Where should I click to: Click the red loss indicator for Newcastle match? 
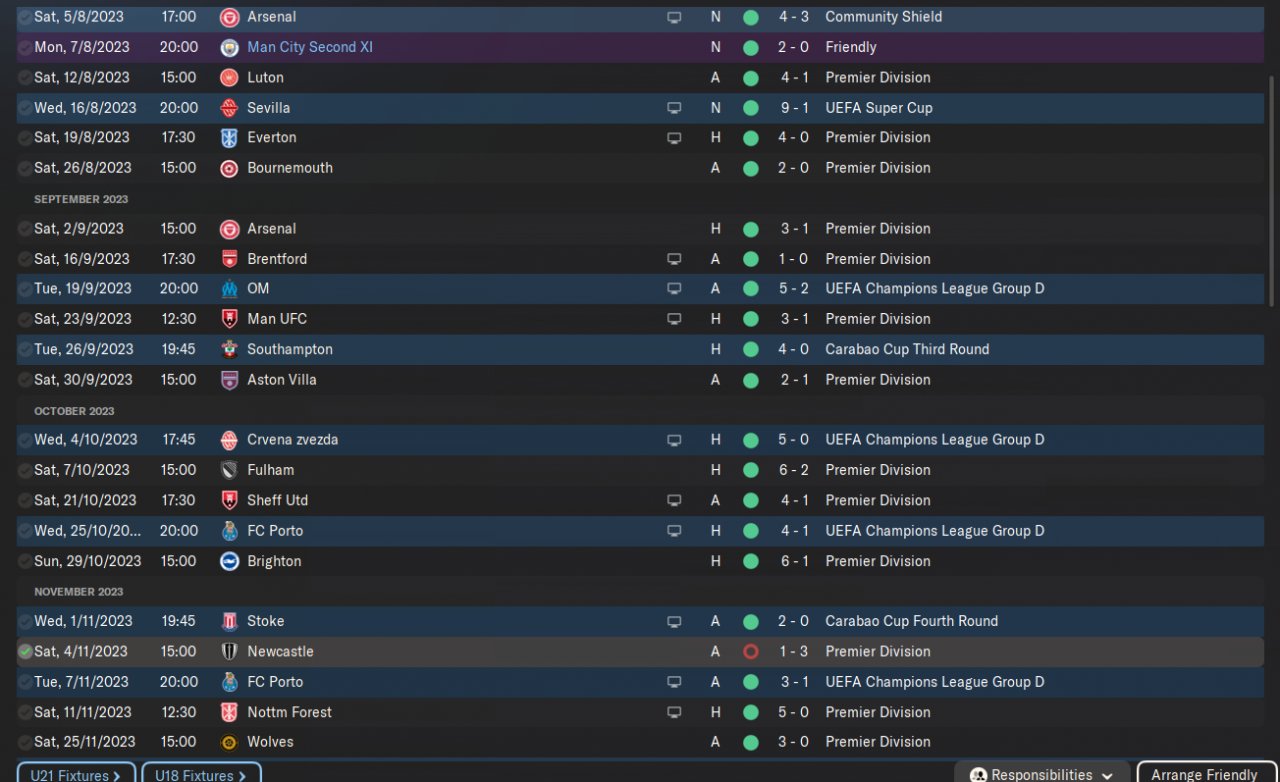pyautogui.click(x=750, y=652)
